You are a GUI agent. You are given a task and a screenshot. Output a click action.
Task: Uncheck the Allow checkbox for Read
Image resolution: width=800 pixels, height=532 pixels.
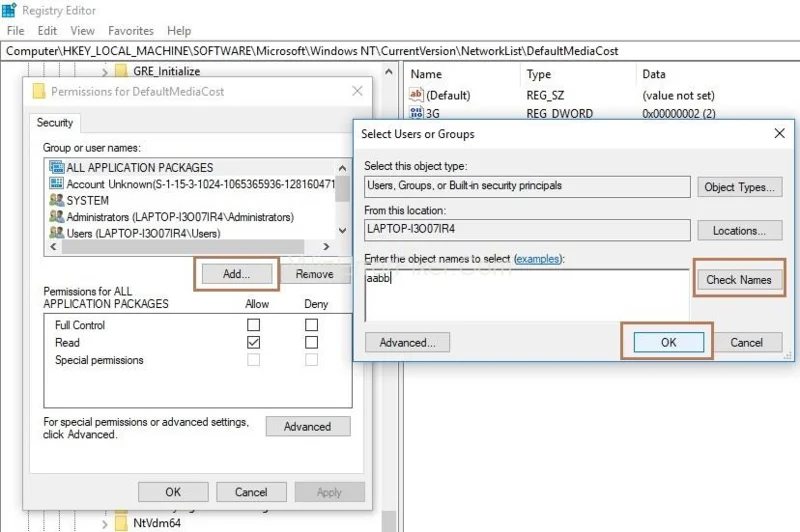(x=254, y=342)
